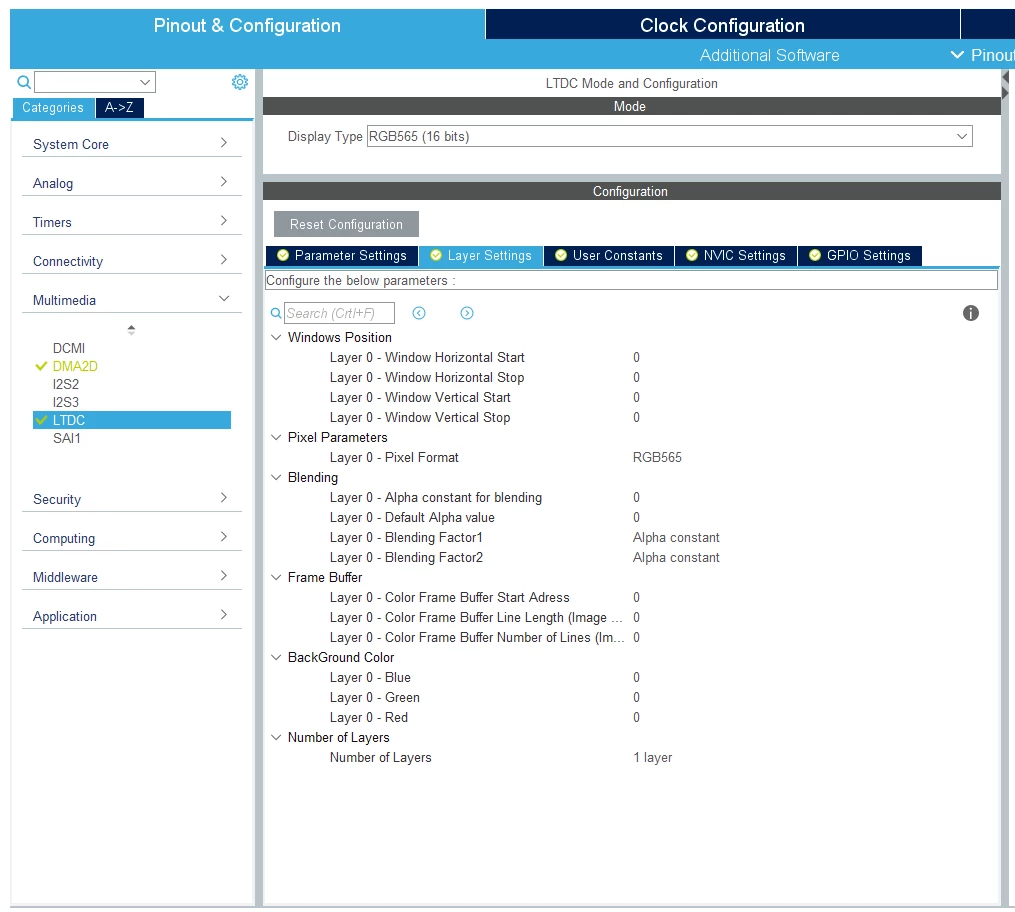Click the parameter Search field
1015x912 pixels.
[339, 313]
